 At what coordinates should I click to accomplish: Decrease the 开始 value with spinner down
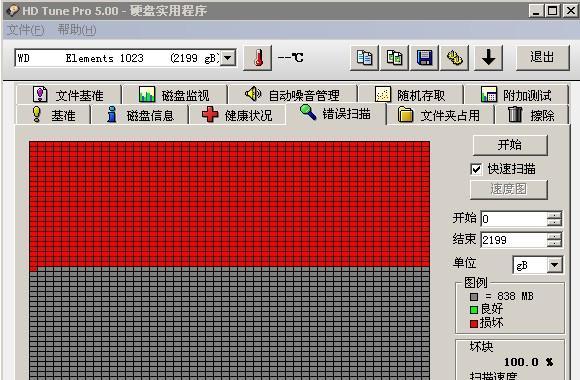554,223
